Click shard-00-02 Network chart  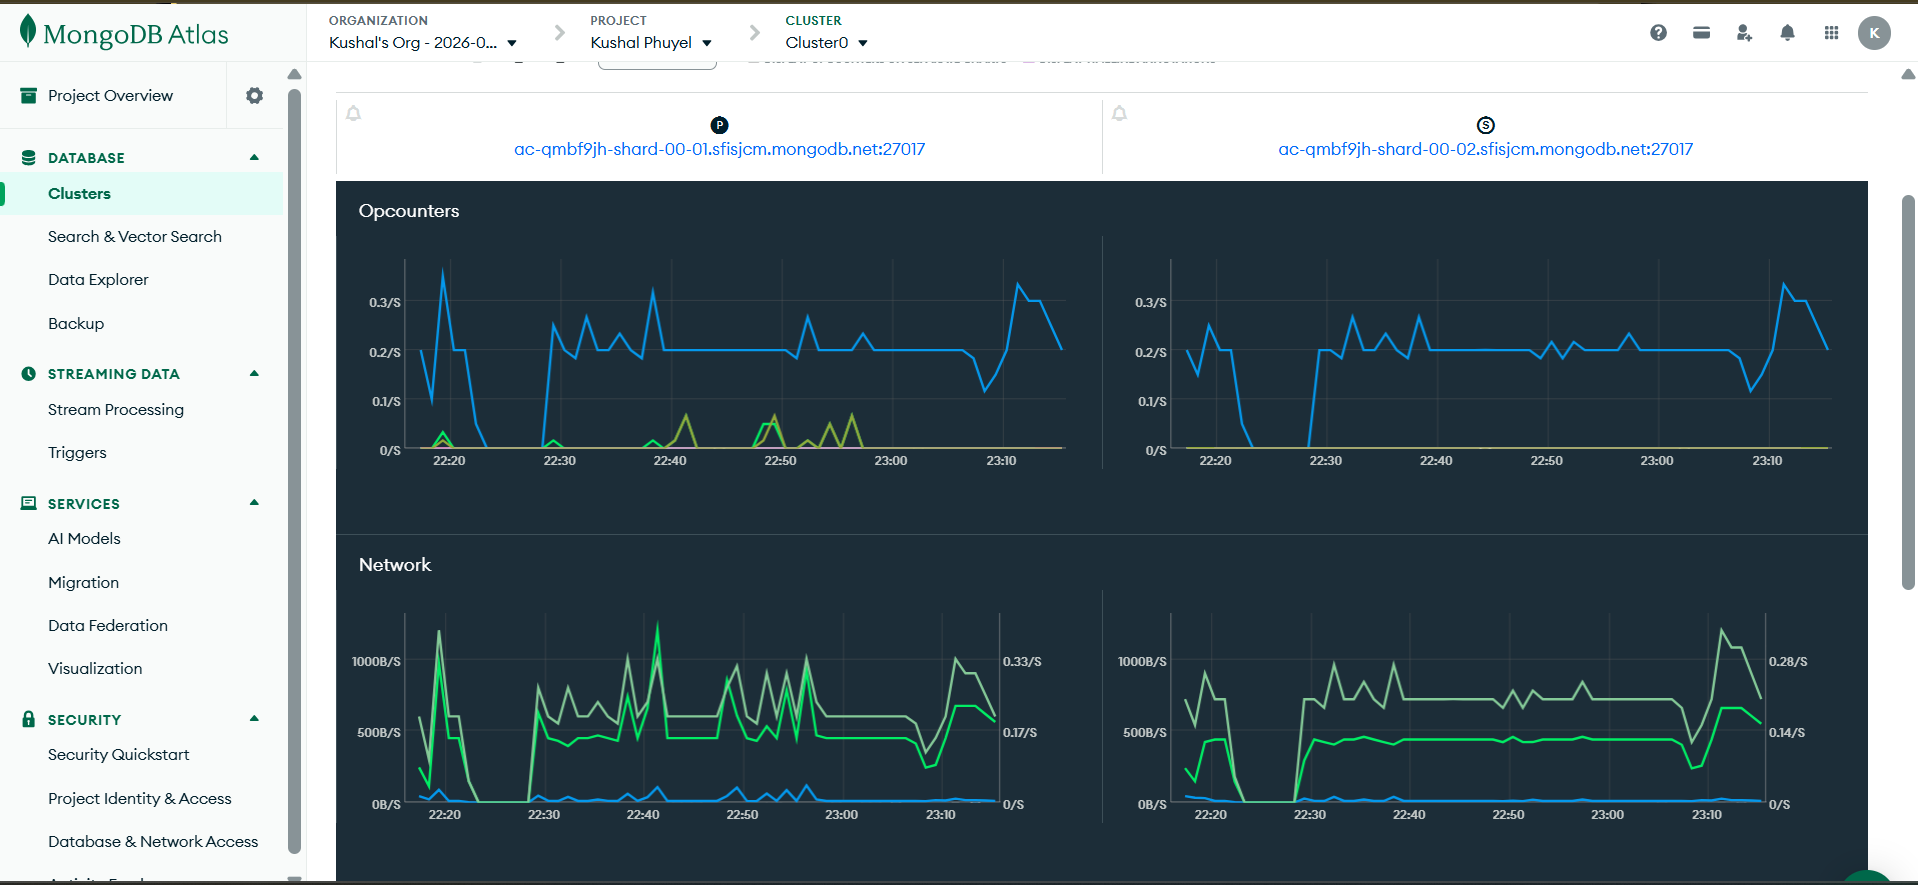1468,708
